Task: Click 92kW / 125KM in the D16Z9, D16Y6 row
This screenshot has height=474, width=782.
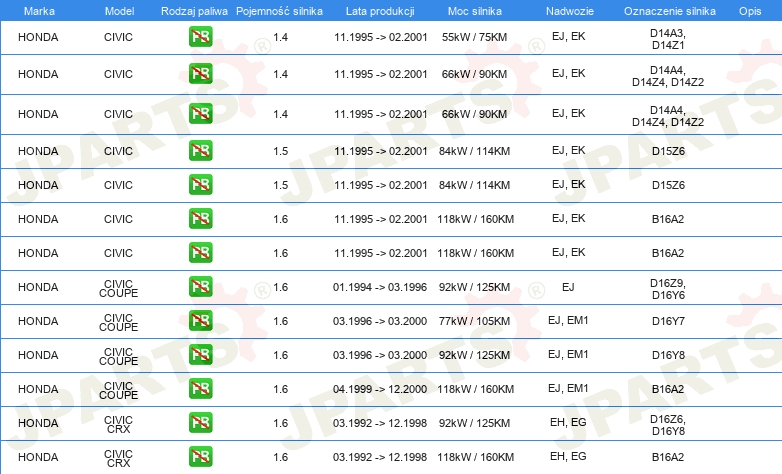Action: point(474,287)
